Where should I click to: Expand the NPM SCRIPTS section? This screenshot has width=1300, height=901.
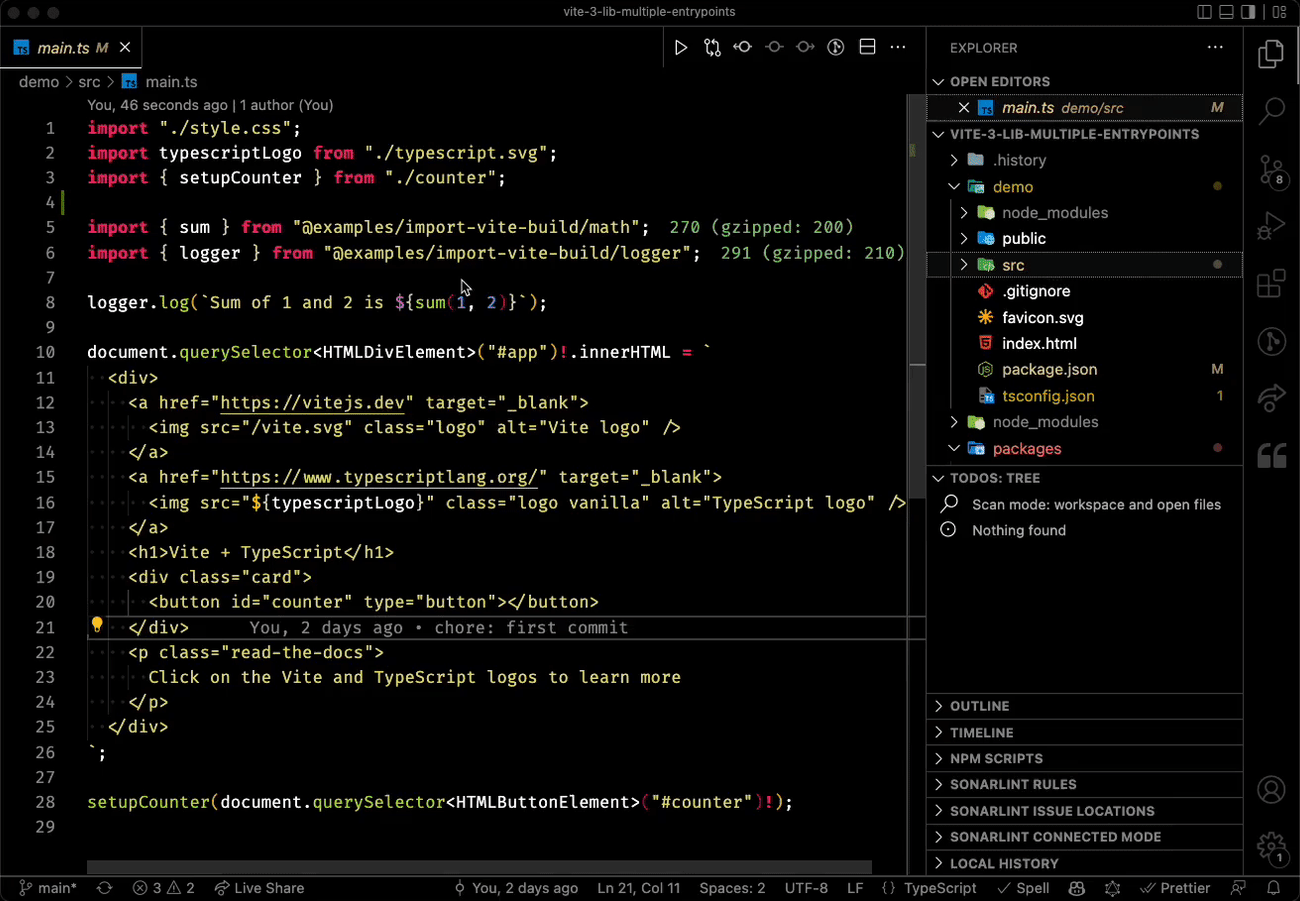[x=995, y=758]
